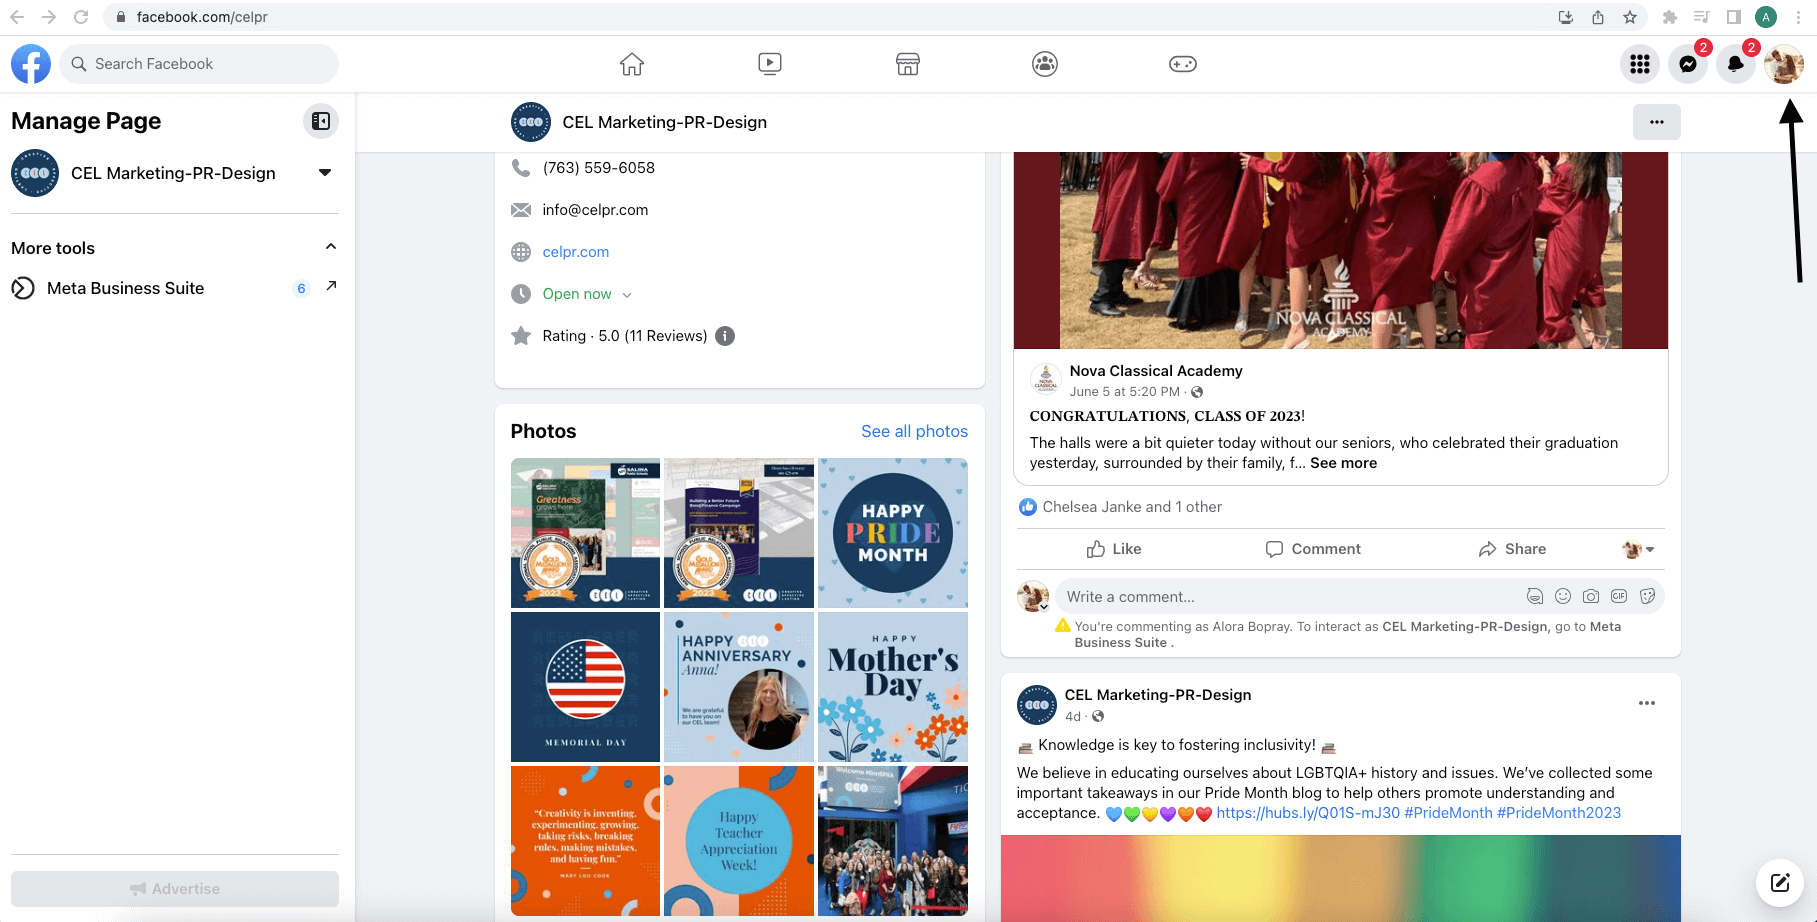Click the phone number (763) 559-6058

pos(598,168)
